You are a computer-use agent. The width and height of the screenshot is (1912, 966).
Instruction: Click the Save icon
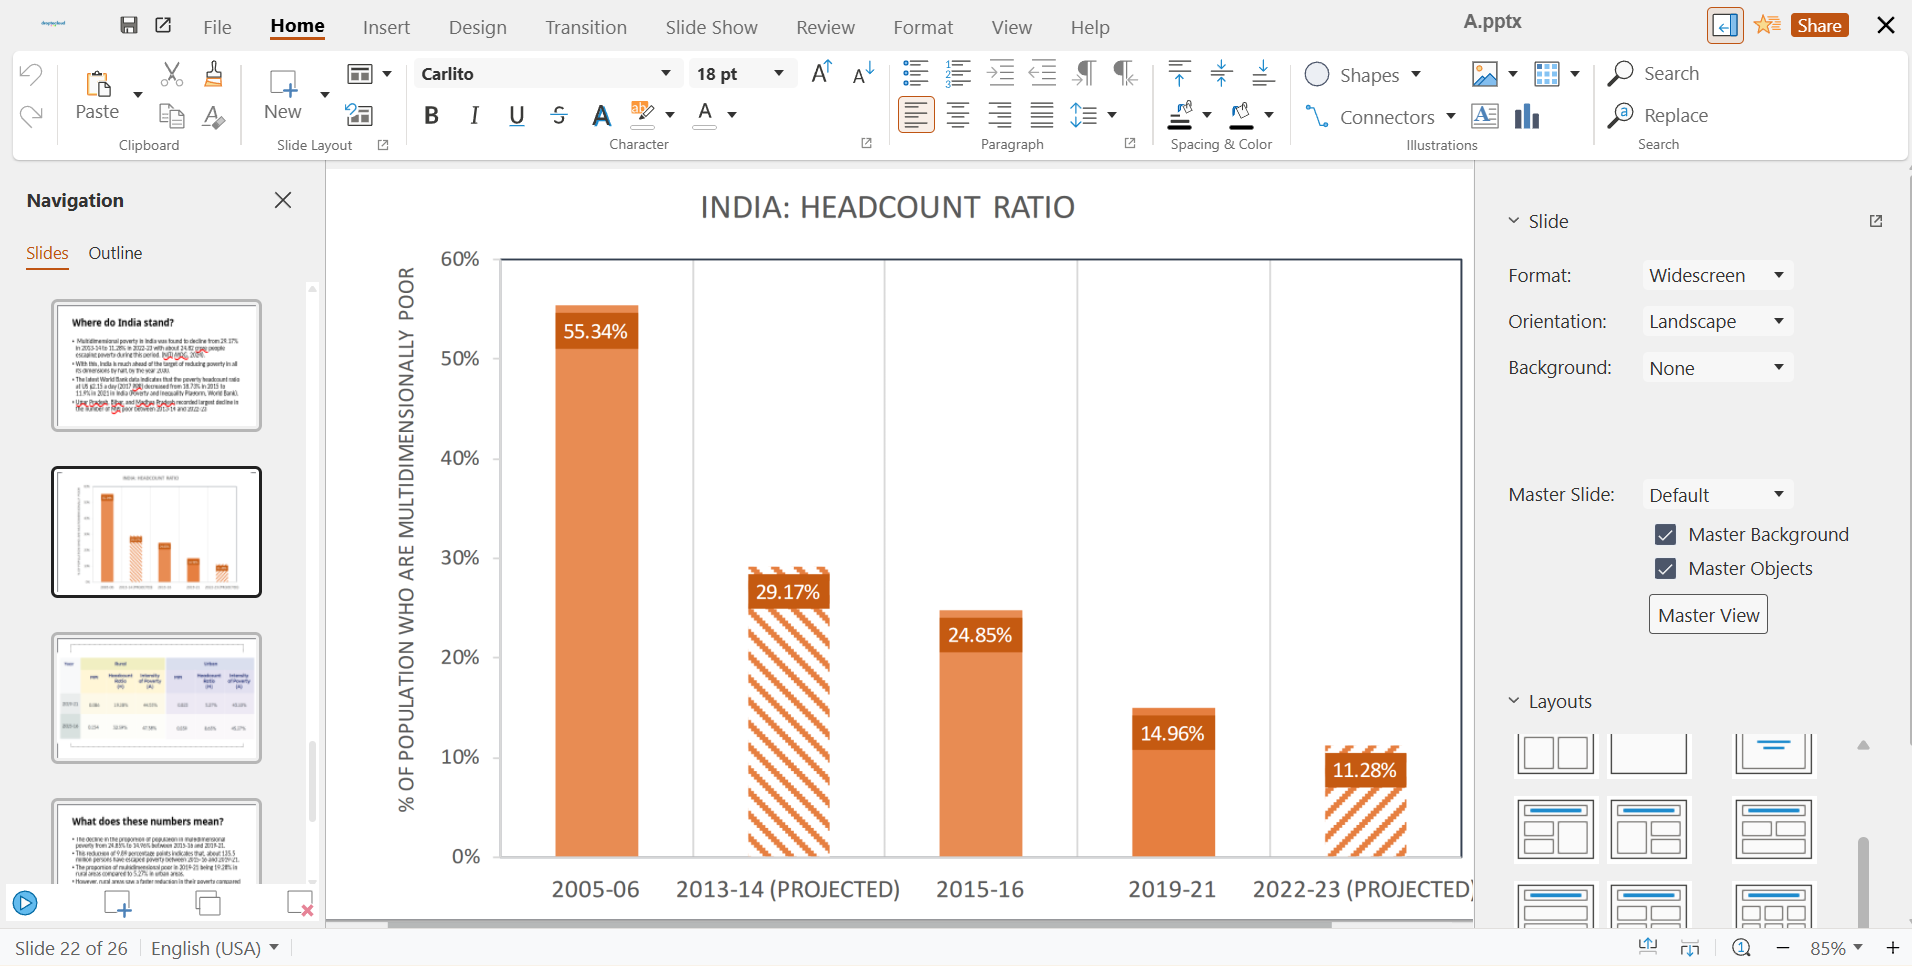pyautogui.click(x=129, y=26)
